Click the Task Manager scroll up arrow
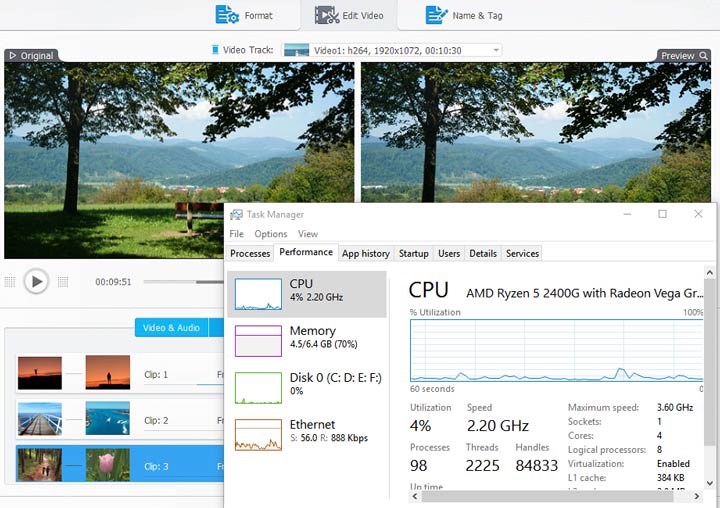Image resolution: width=720 pixels, height=508 pixels. [x=709, y=273]
